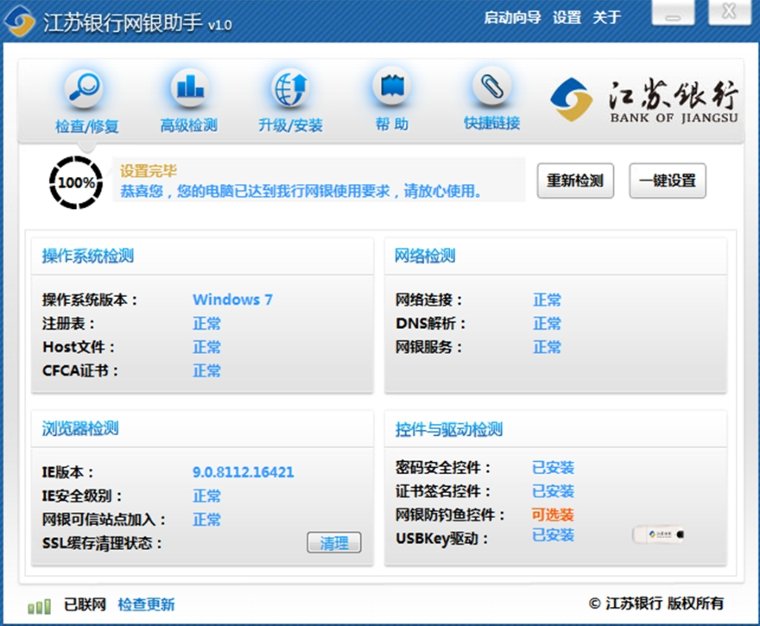
Task: Select the 快捷链接 tab label
Action: 491,123
